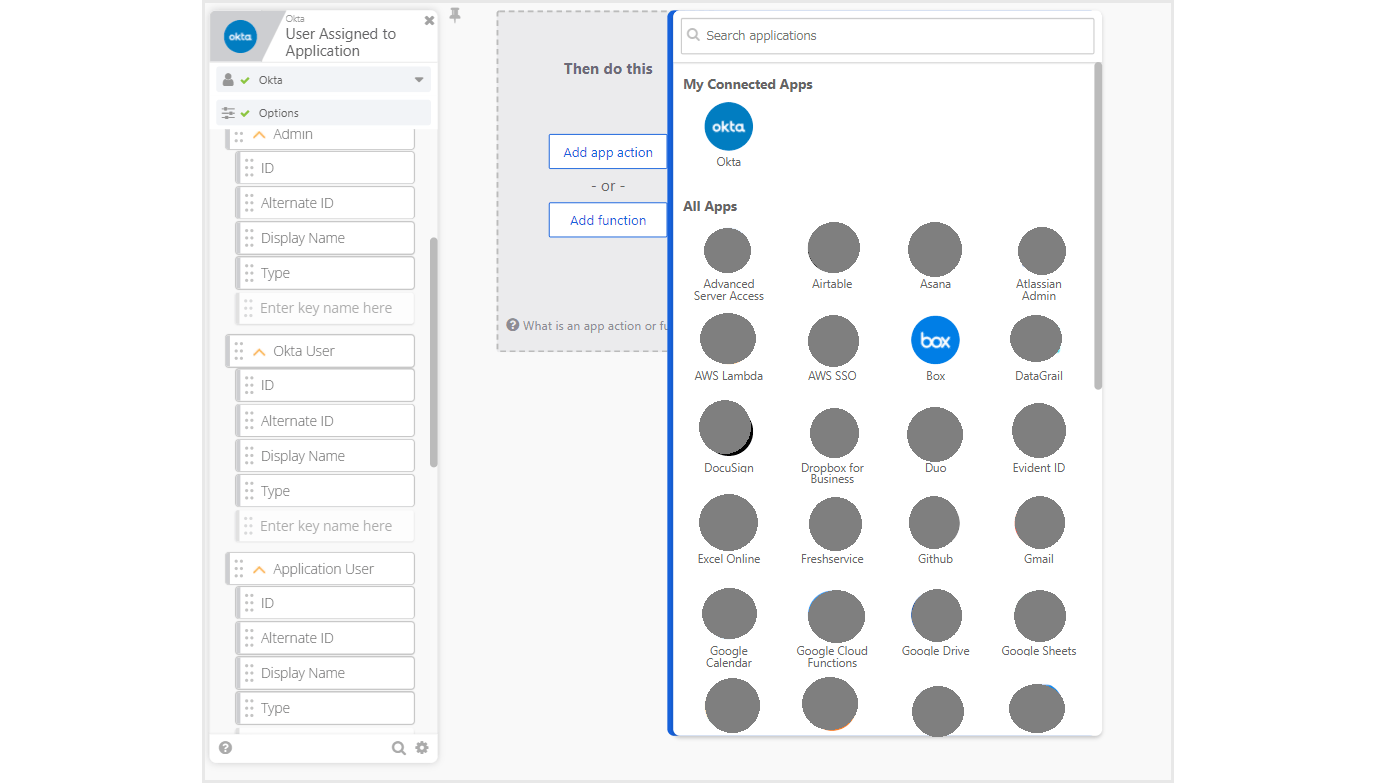Collapse the Admin output group
Screen dimensions: 1377x783
tap(259, 135)
